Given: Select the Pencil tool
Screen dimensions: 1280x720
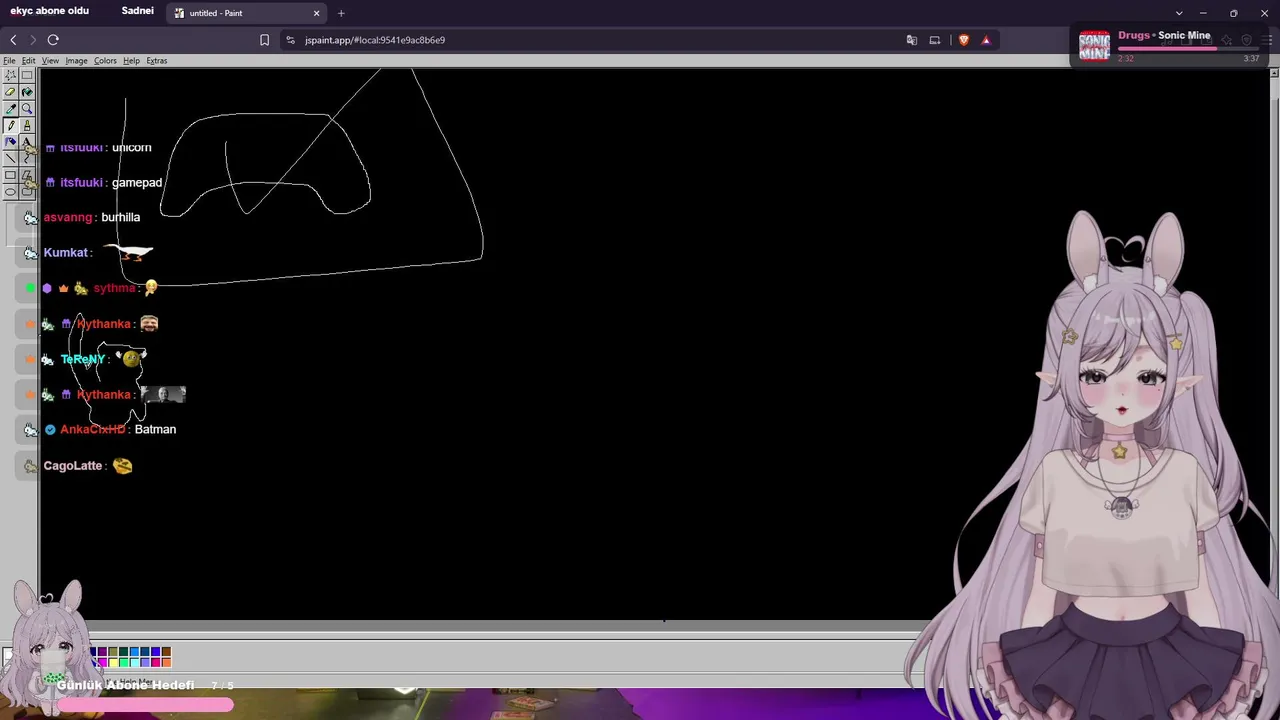Looking at the screenshot, I should click(x=10, y=125).
